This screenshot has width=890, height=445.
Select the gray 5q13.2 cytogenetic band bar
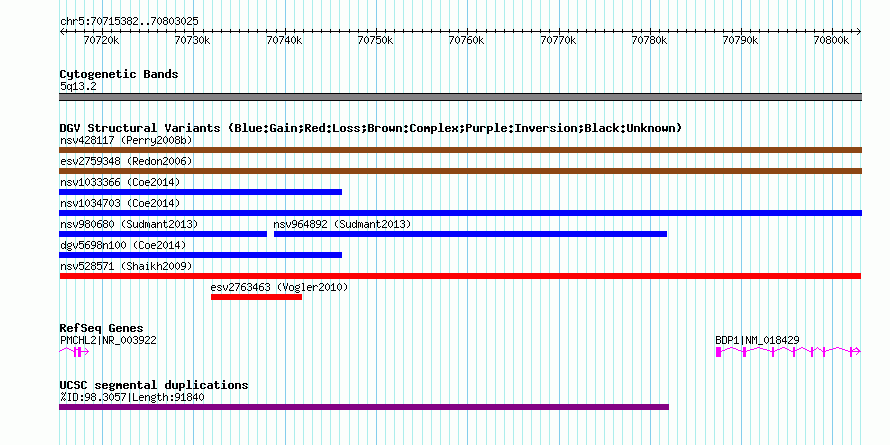(x=460, y=97)
